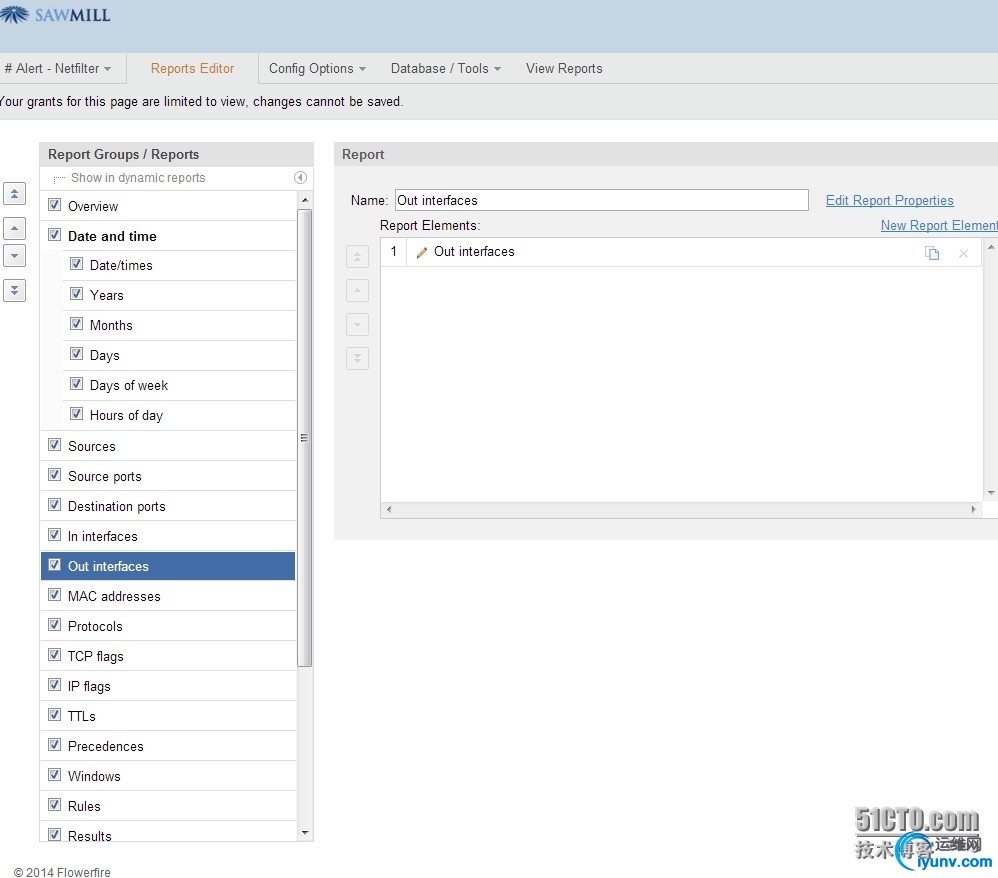Move report element to bottom

[x=357, y=358]
